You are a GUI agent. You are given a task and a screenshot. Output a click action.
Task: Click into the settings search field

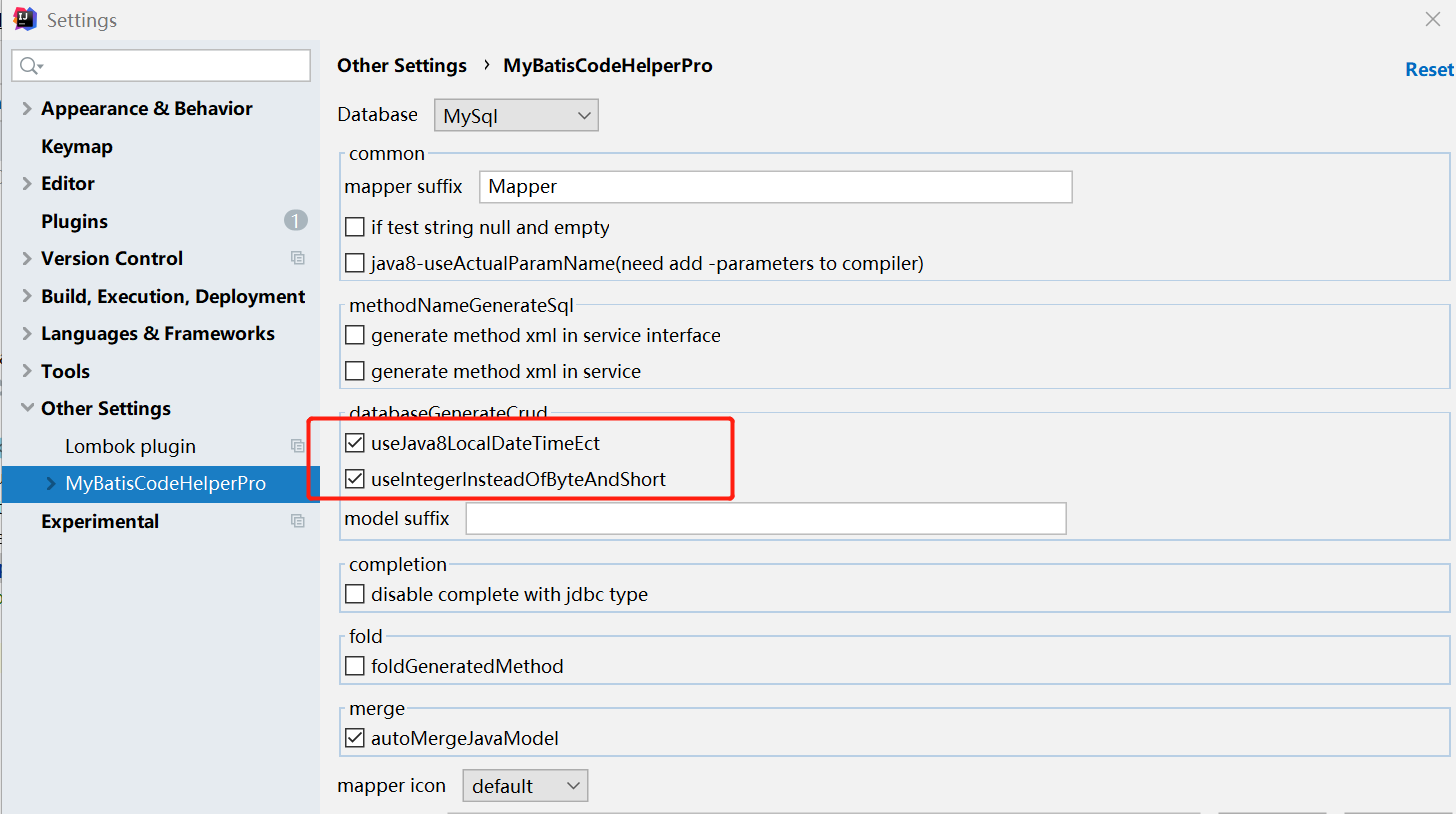pyautogui.click(x=161, y=66)
